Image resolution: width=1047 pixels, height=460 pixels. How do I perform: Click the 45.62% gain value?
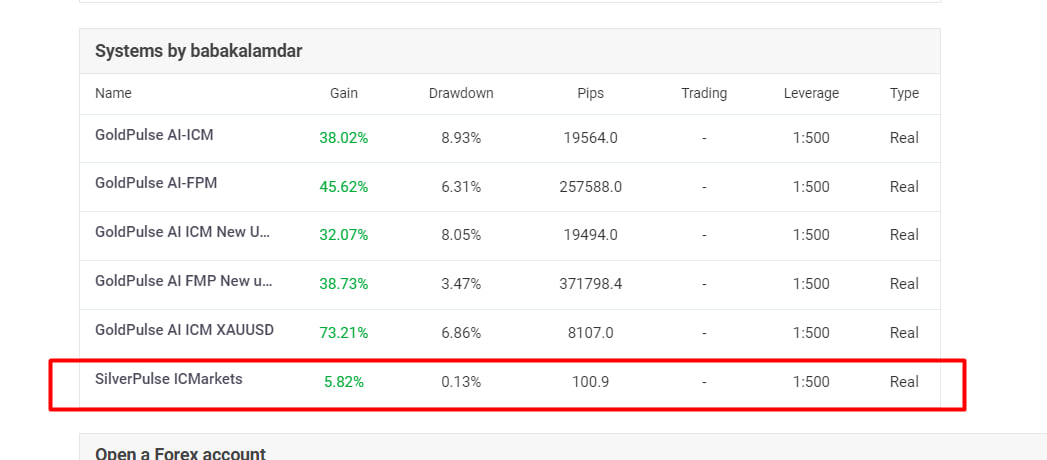[344, 187]
